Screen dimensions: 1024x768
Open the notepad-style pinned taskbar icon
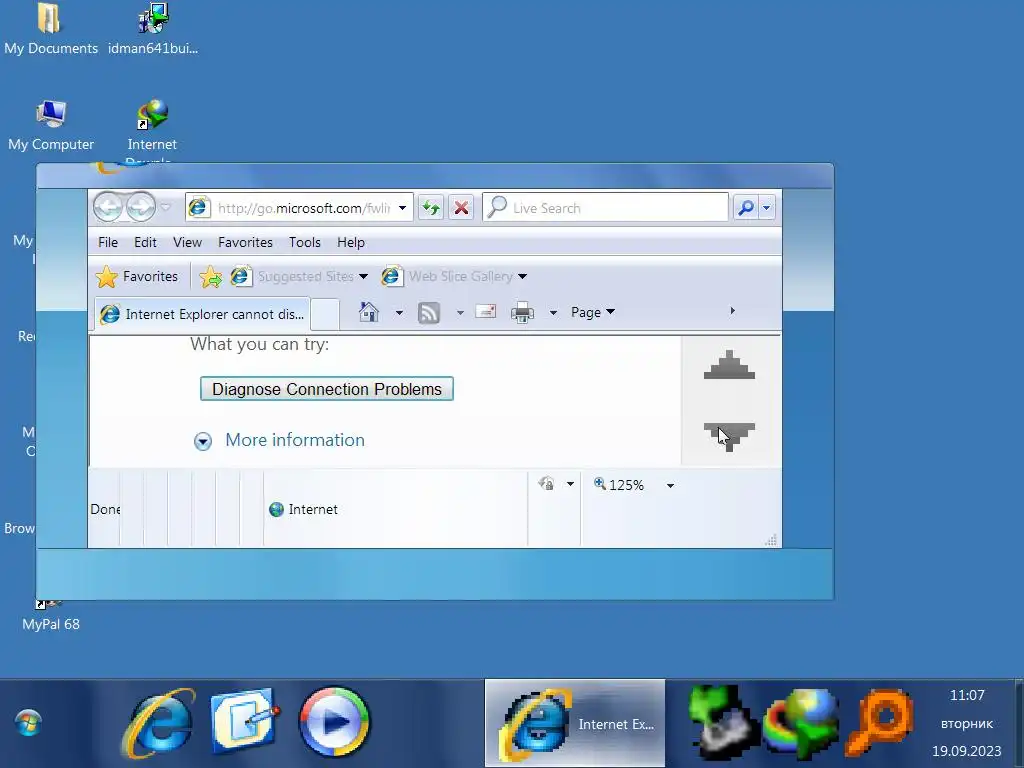[245, 722]
